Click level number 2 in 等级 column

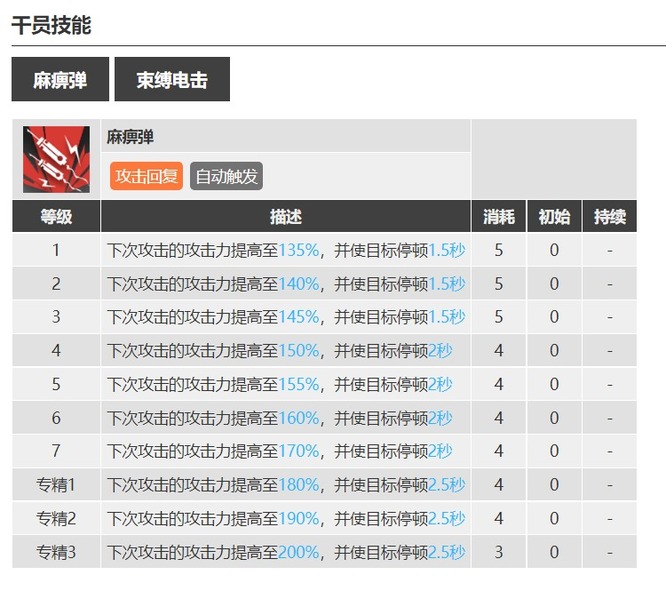tap(56, 284)
